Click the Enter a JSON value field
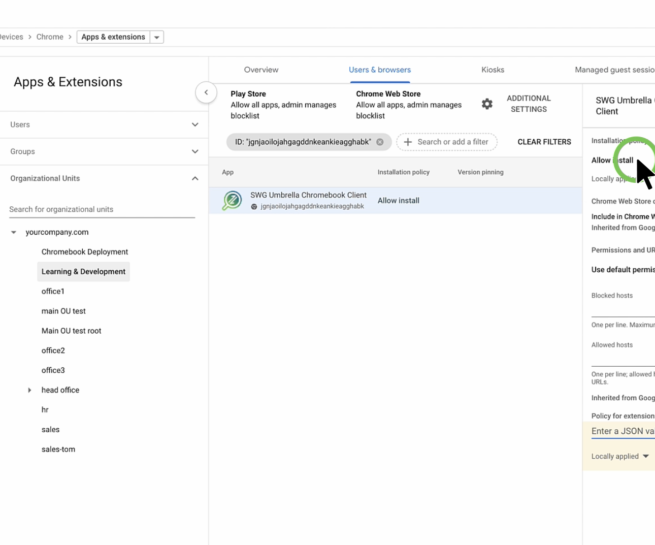 click(x=622, y=432)
